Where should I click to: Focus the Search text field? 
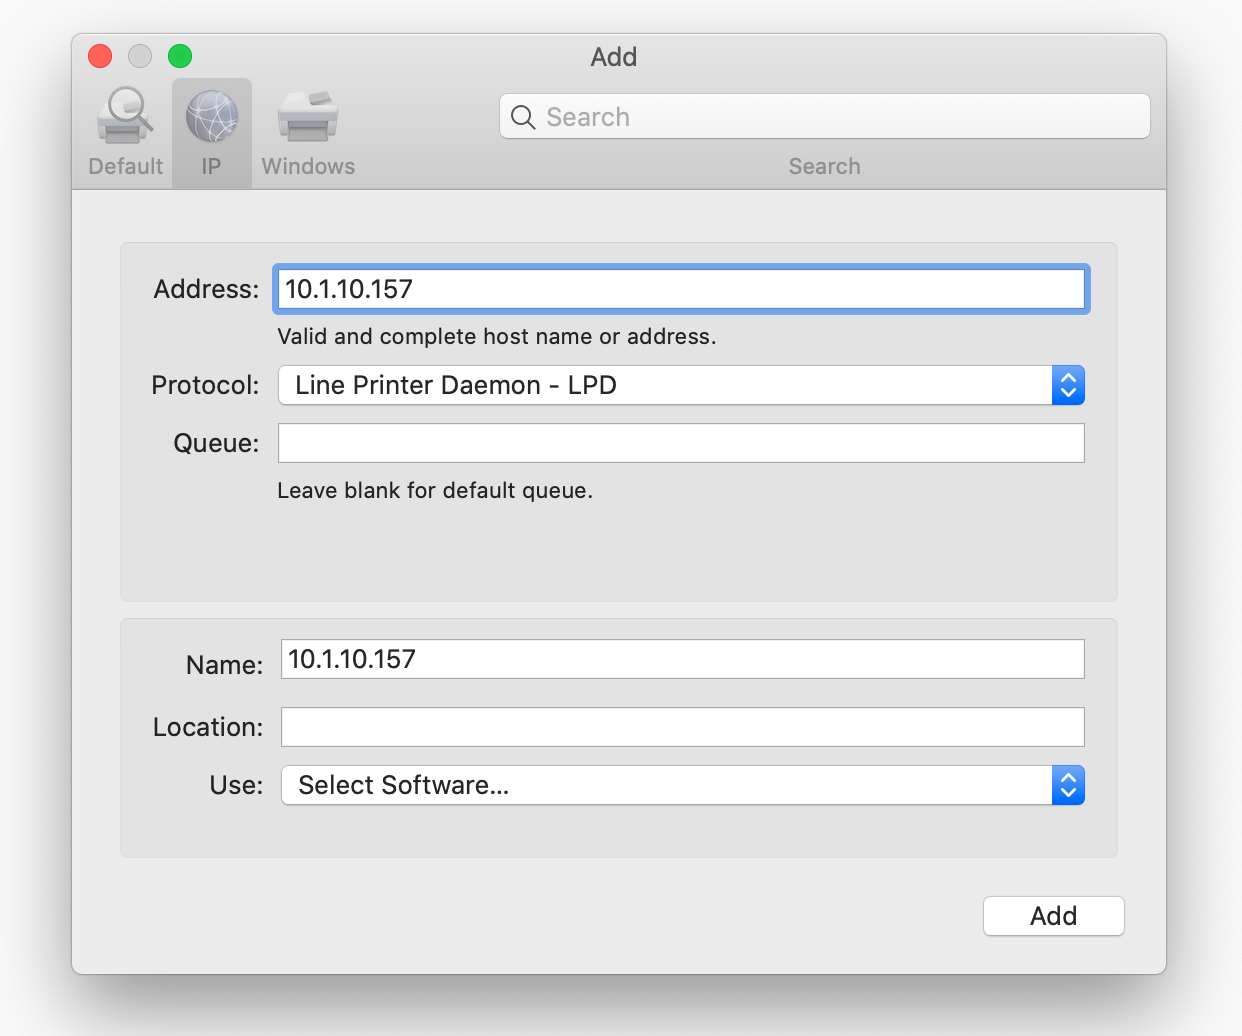[x=825, y=117]
